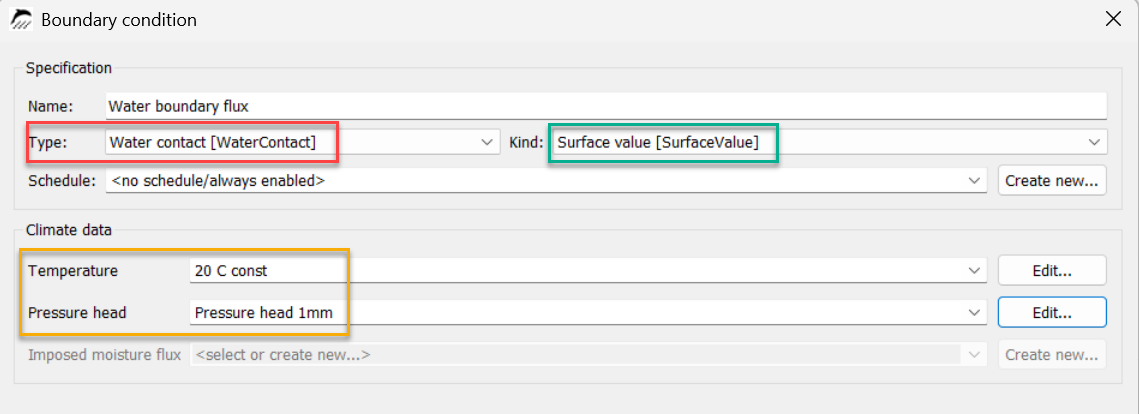This screenshot has height=414, width=1139.
Task: Click Create new button beside Schedule
Action: [1052, 181]
